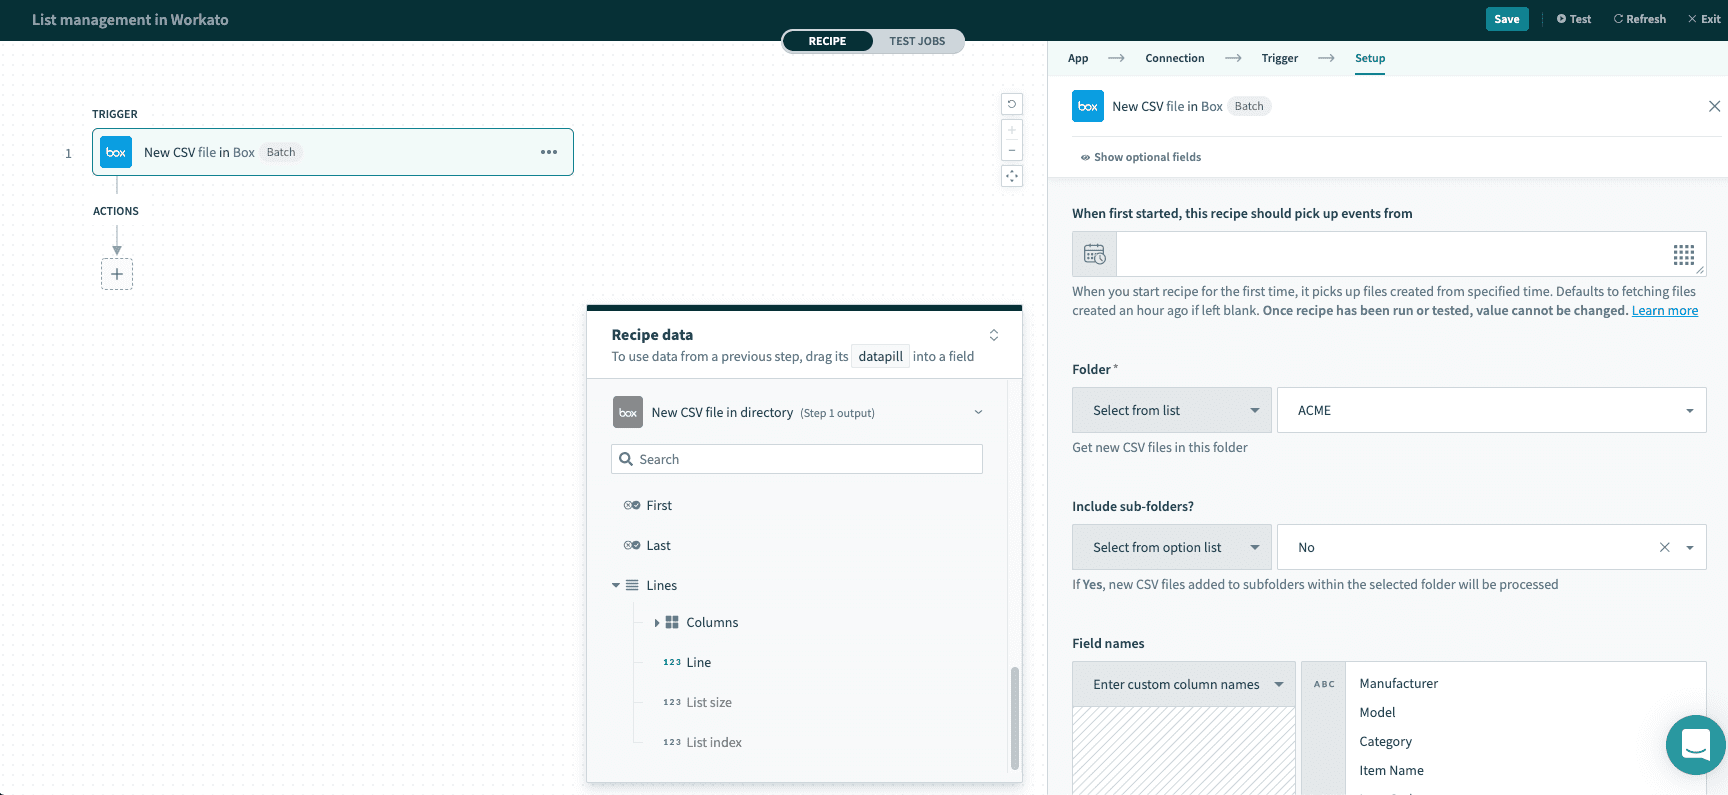Close the setup panel with X
Screen dimensions: 1728x795
(x=1714, y=106)
